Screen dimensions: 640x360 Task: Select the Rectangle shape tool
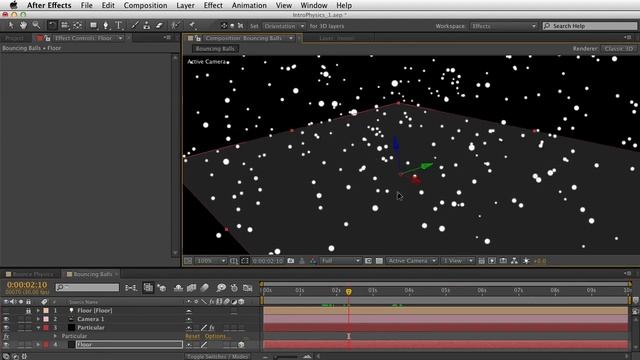coord(93,25)
